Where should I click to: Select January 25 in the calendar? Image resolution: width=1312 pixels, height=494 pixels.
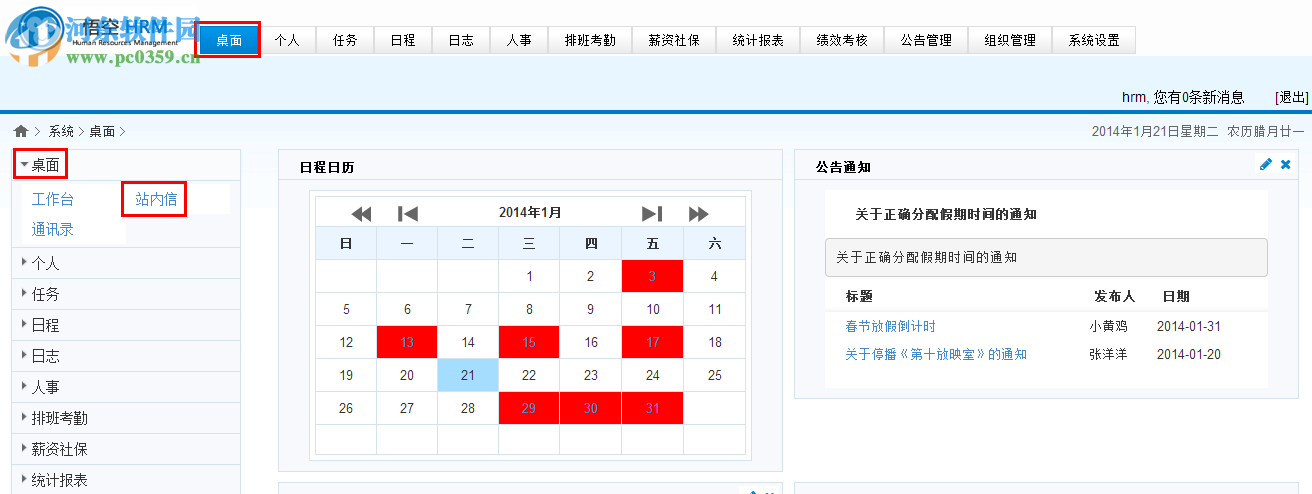[714, 375]
